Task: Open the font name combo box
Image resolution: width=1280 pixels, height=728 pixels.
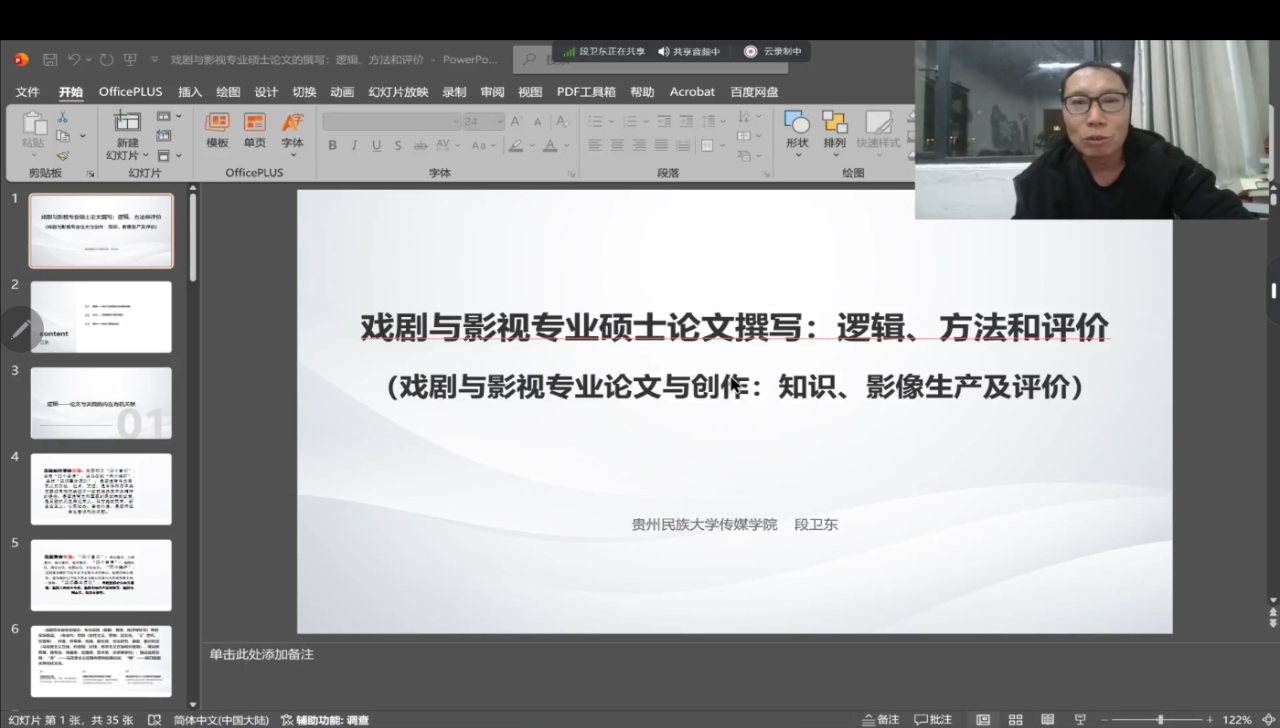Action: click(391, 121)
